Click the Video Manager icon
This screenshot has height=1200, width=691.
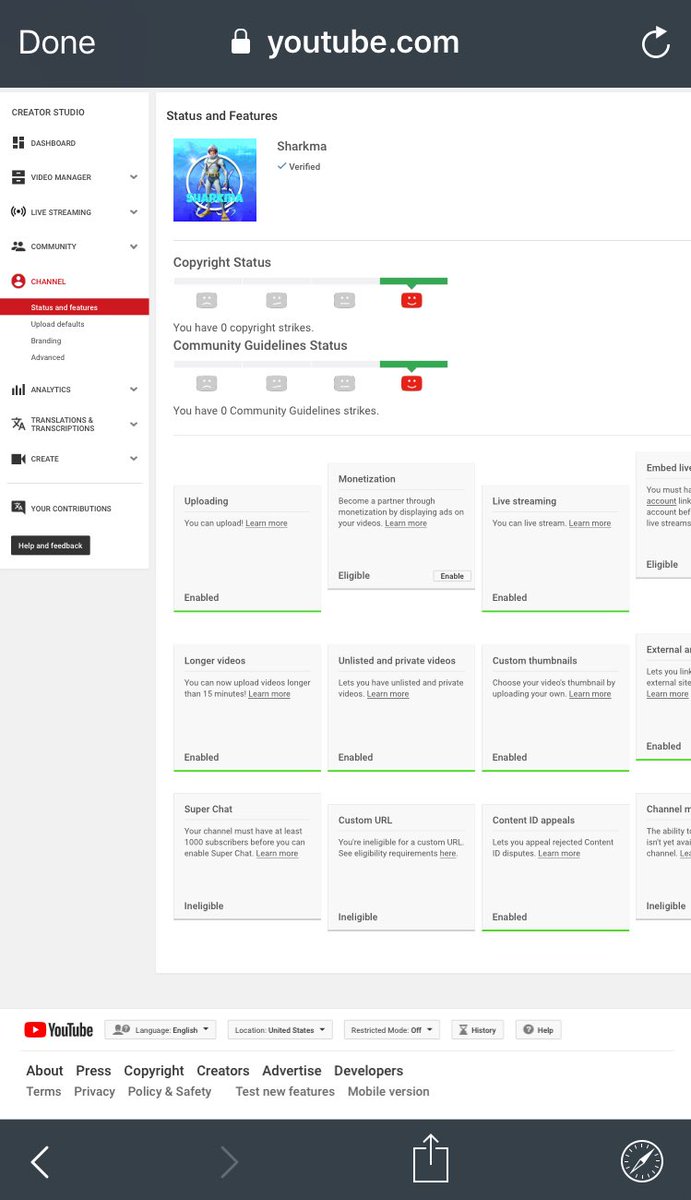coord(18,177)
